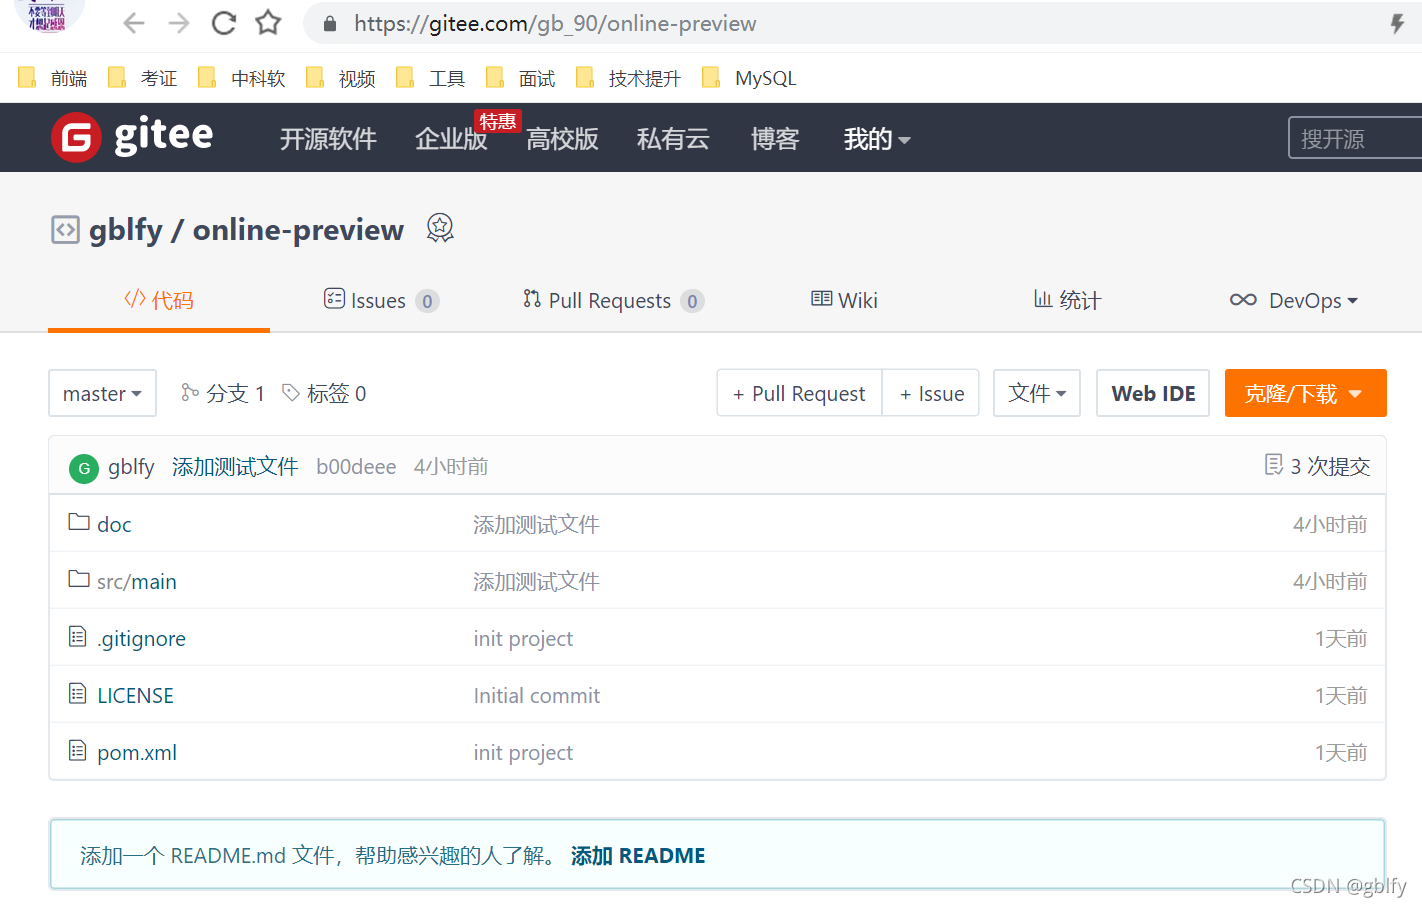Open the 考证 bookmark folder

point(143,78)
